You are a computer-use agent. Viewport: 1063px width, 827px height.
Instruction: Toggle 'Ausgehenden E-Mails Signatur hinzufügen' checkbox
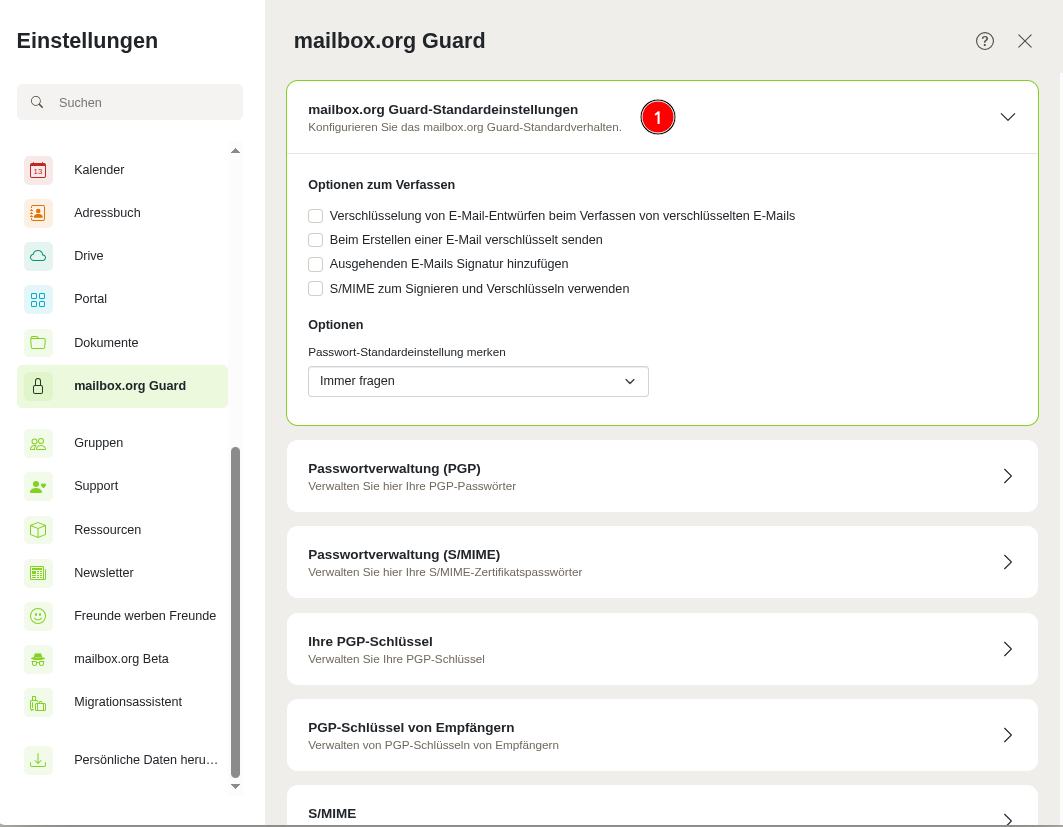pos(315,264)
